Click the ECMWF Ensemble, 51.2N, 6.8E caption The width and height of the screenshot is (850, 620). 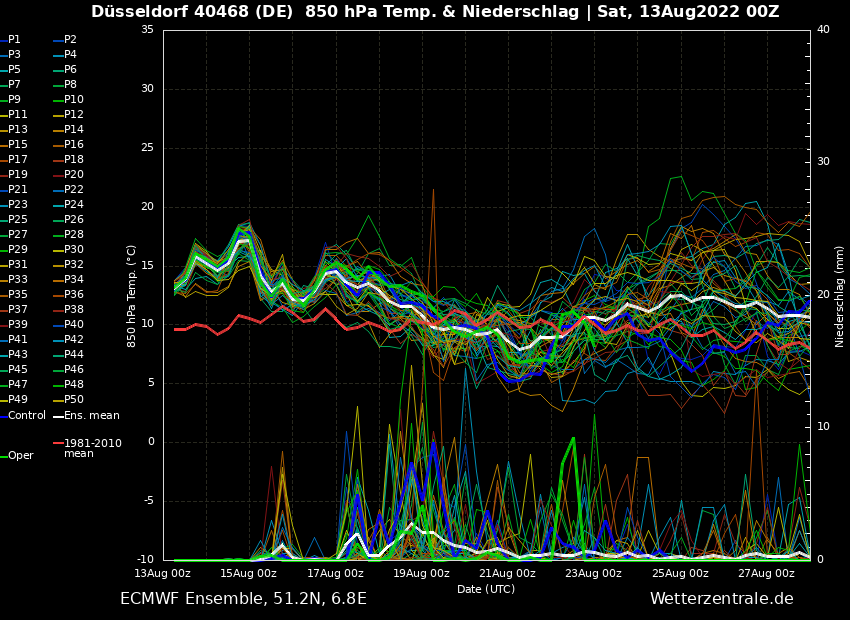point(243,598)
